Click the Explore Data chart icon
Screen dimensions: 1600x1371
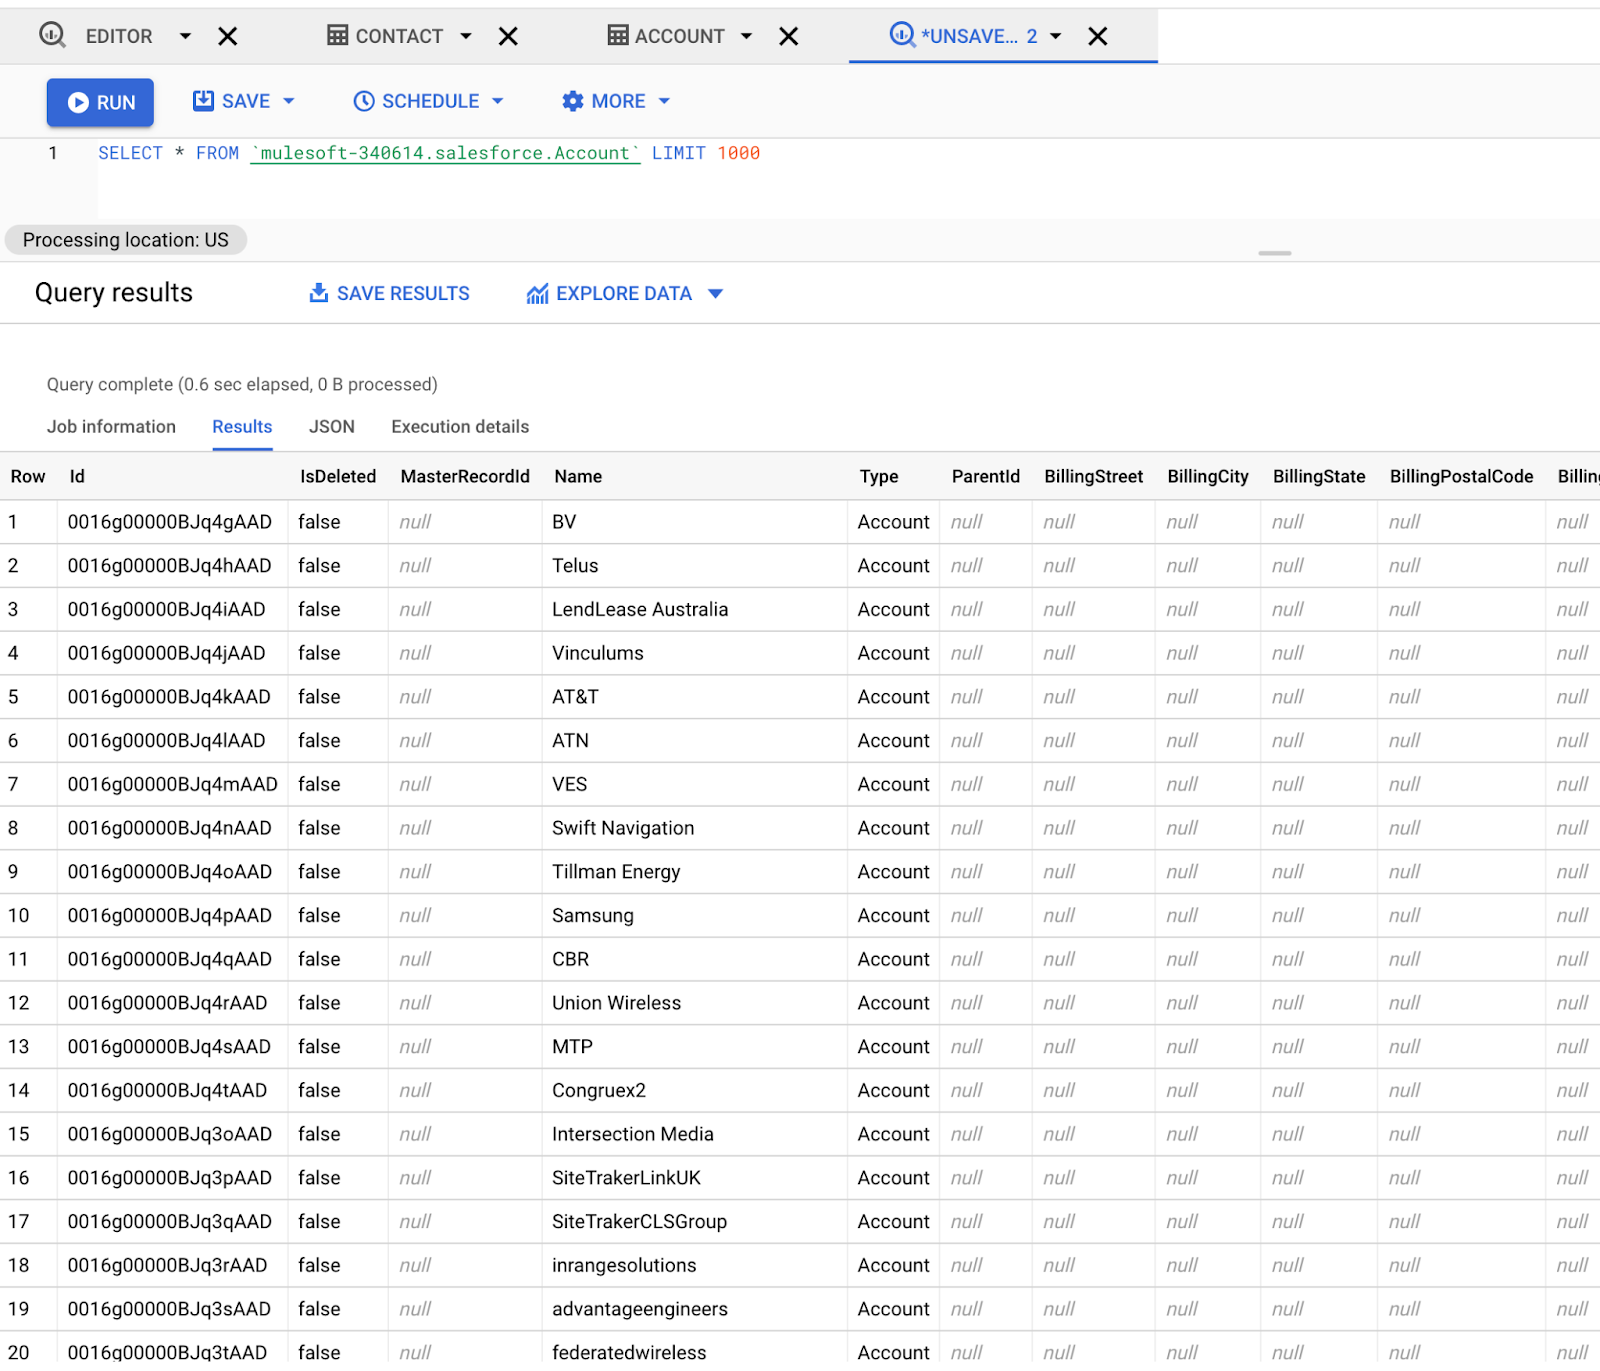click(x=537, y=294)
